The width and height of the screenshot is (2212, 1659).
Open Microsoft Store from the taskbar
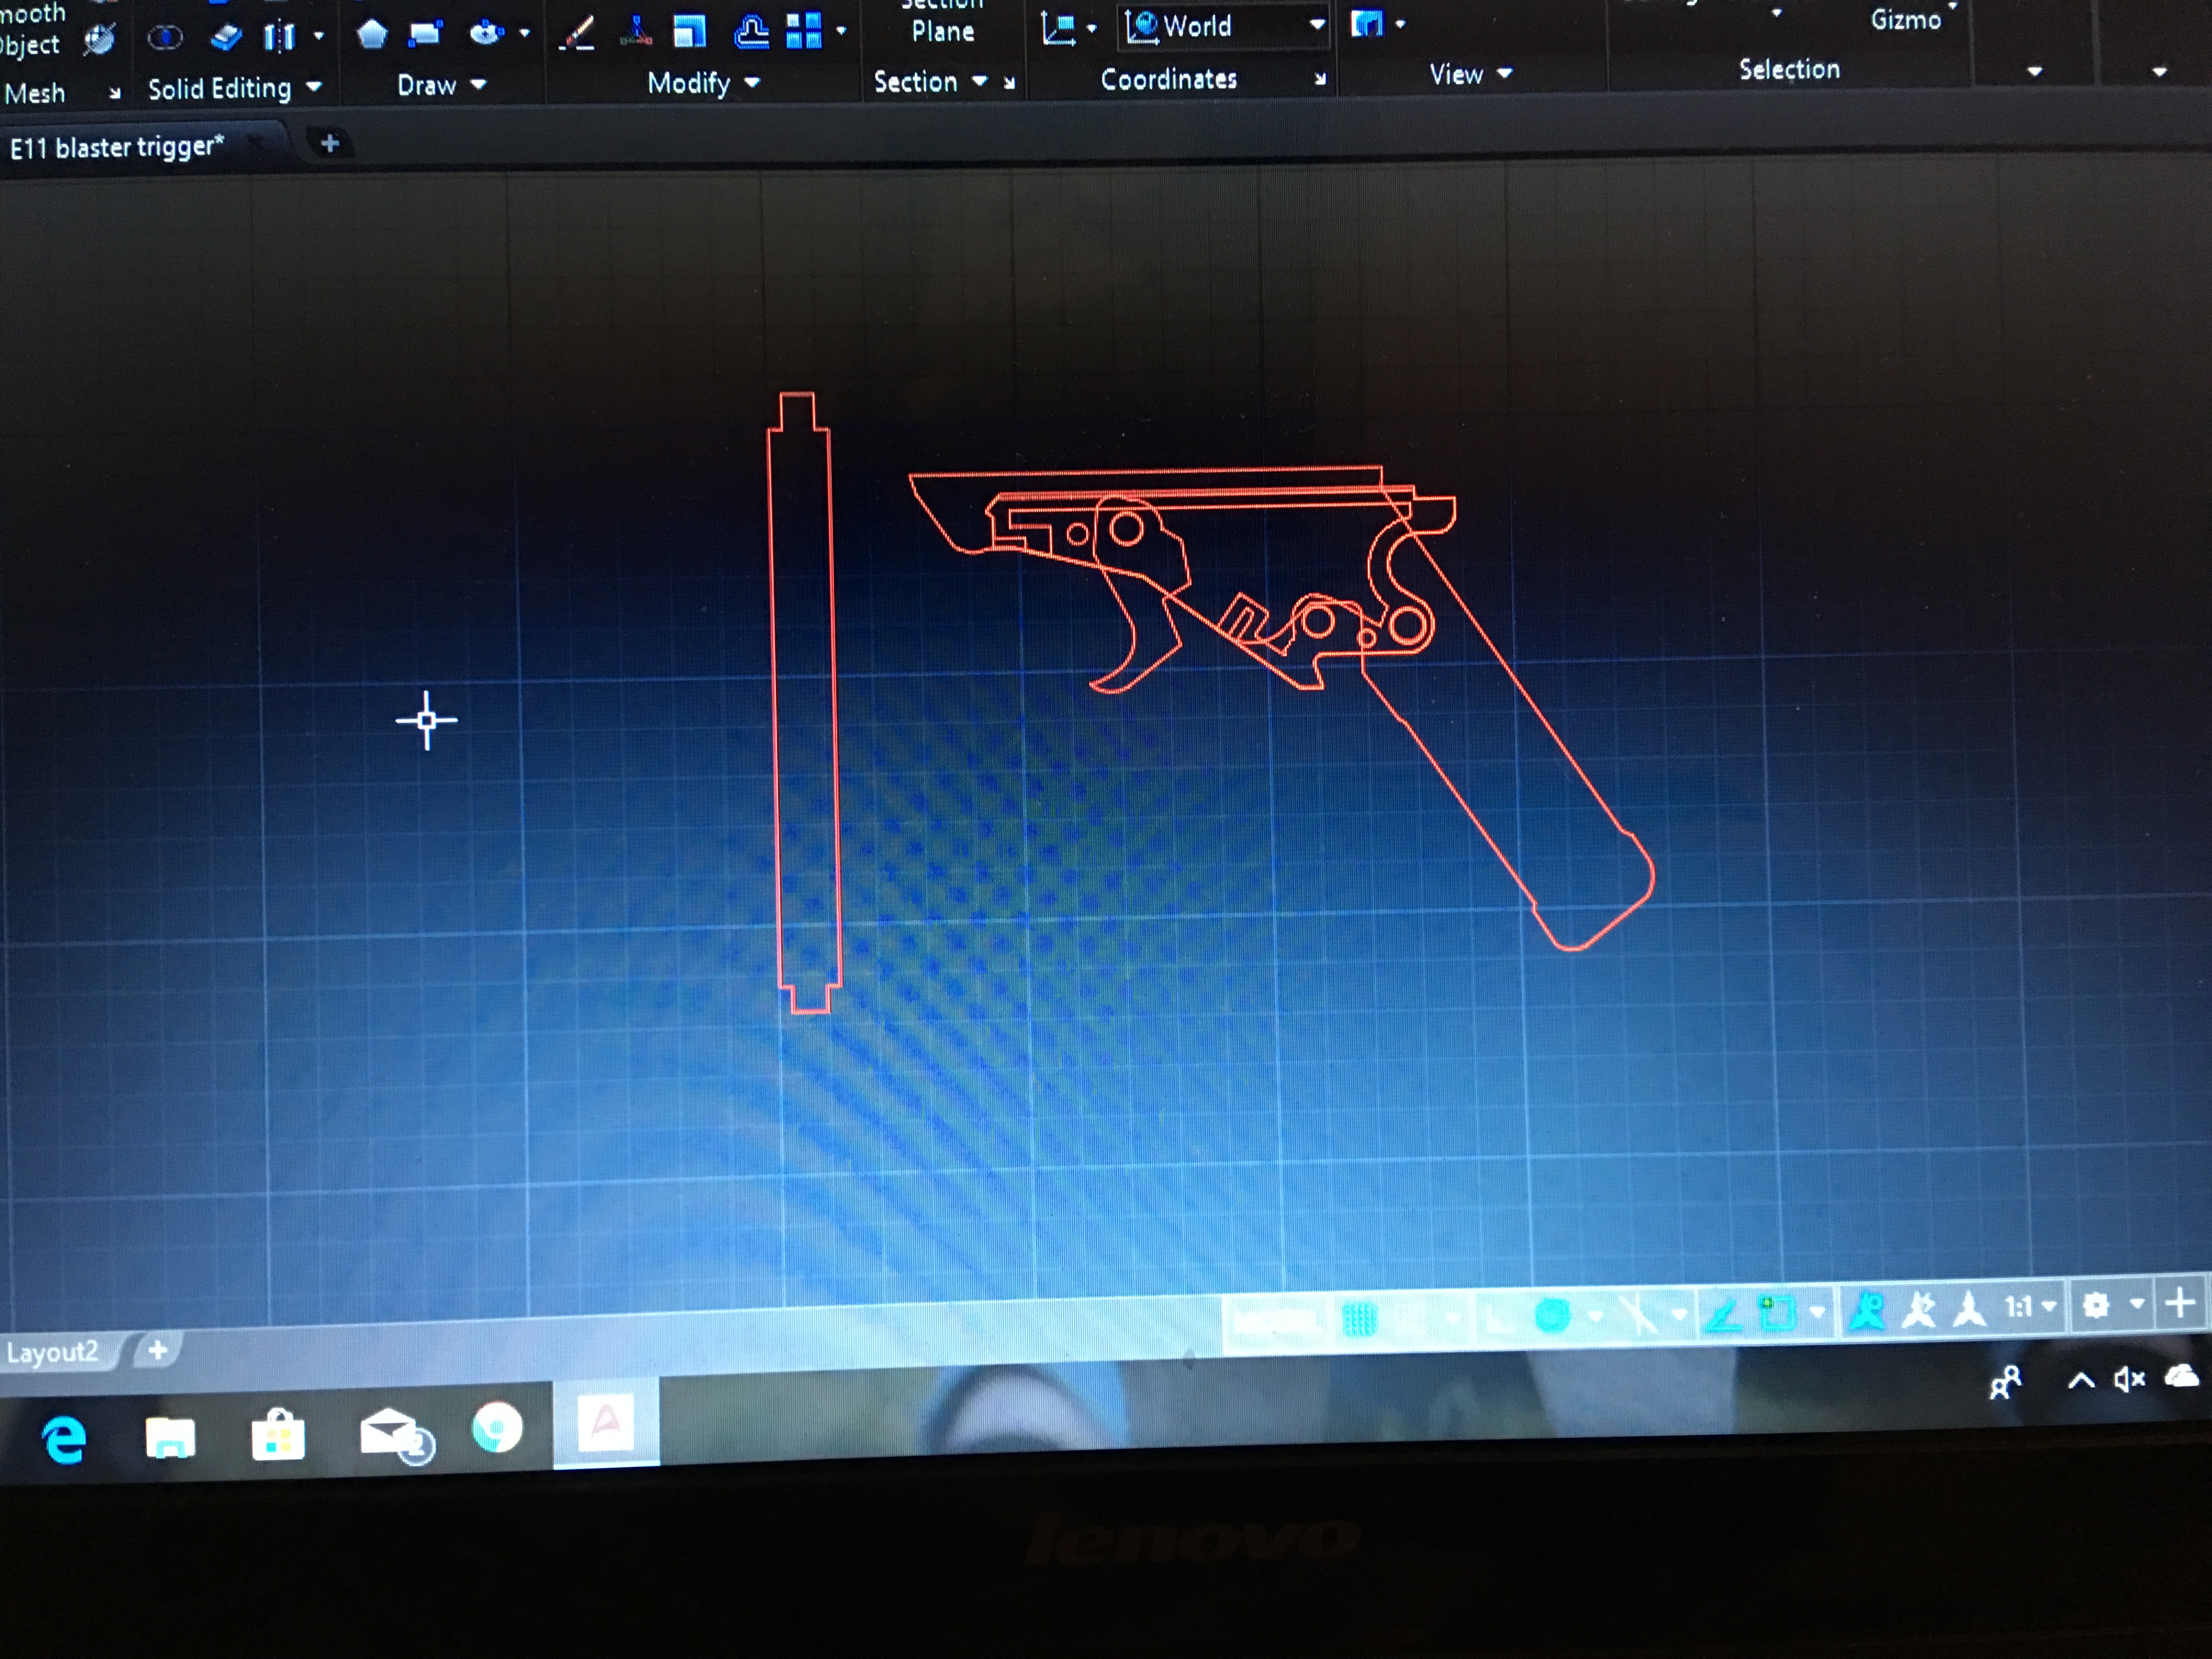[278, 1436]
